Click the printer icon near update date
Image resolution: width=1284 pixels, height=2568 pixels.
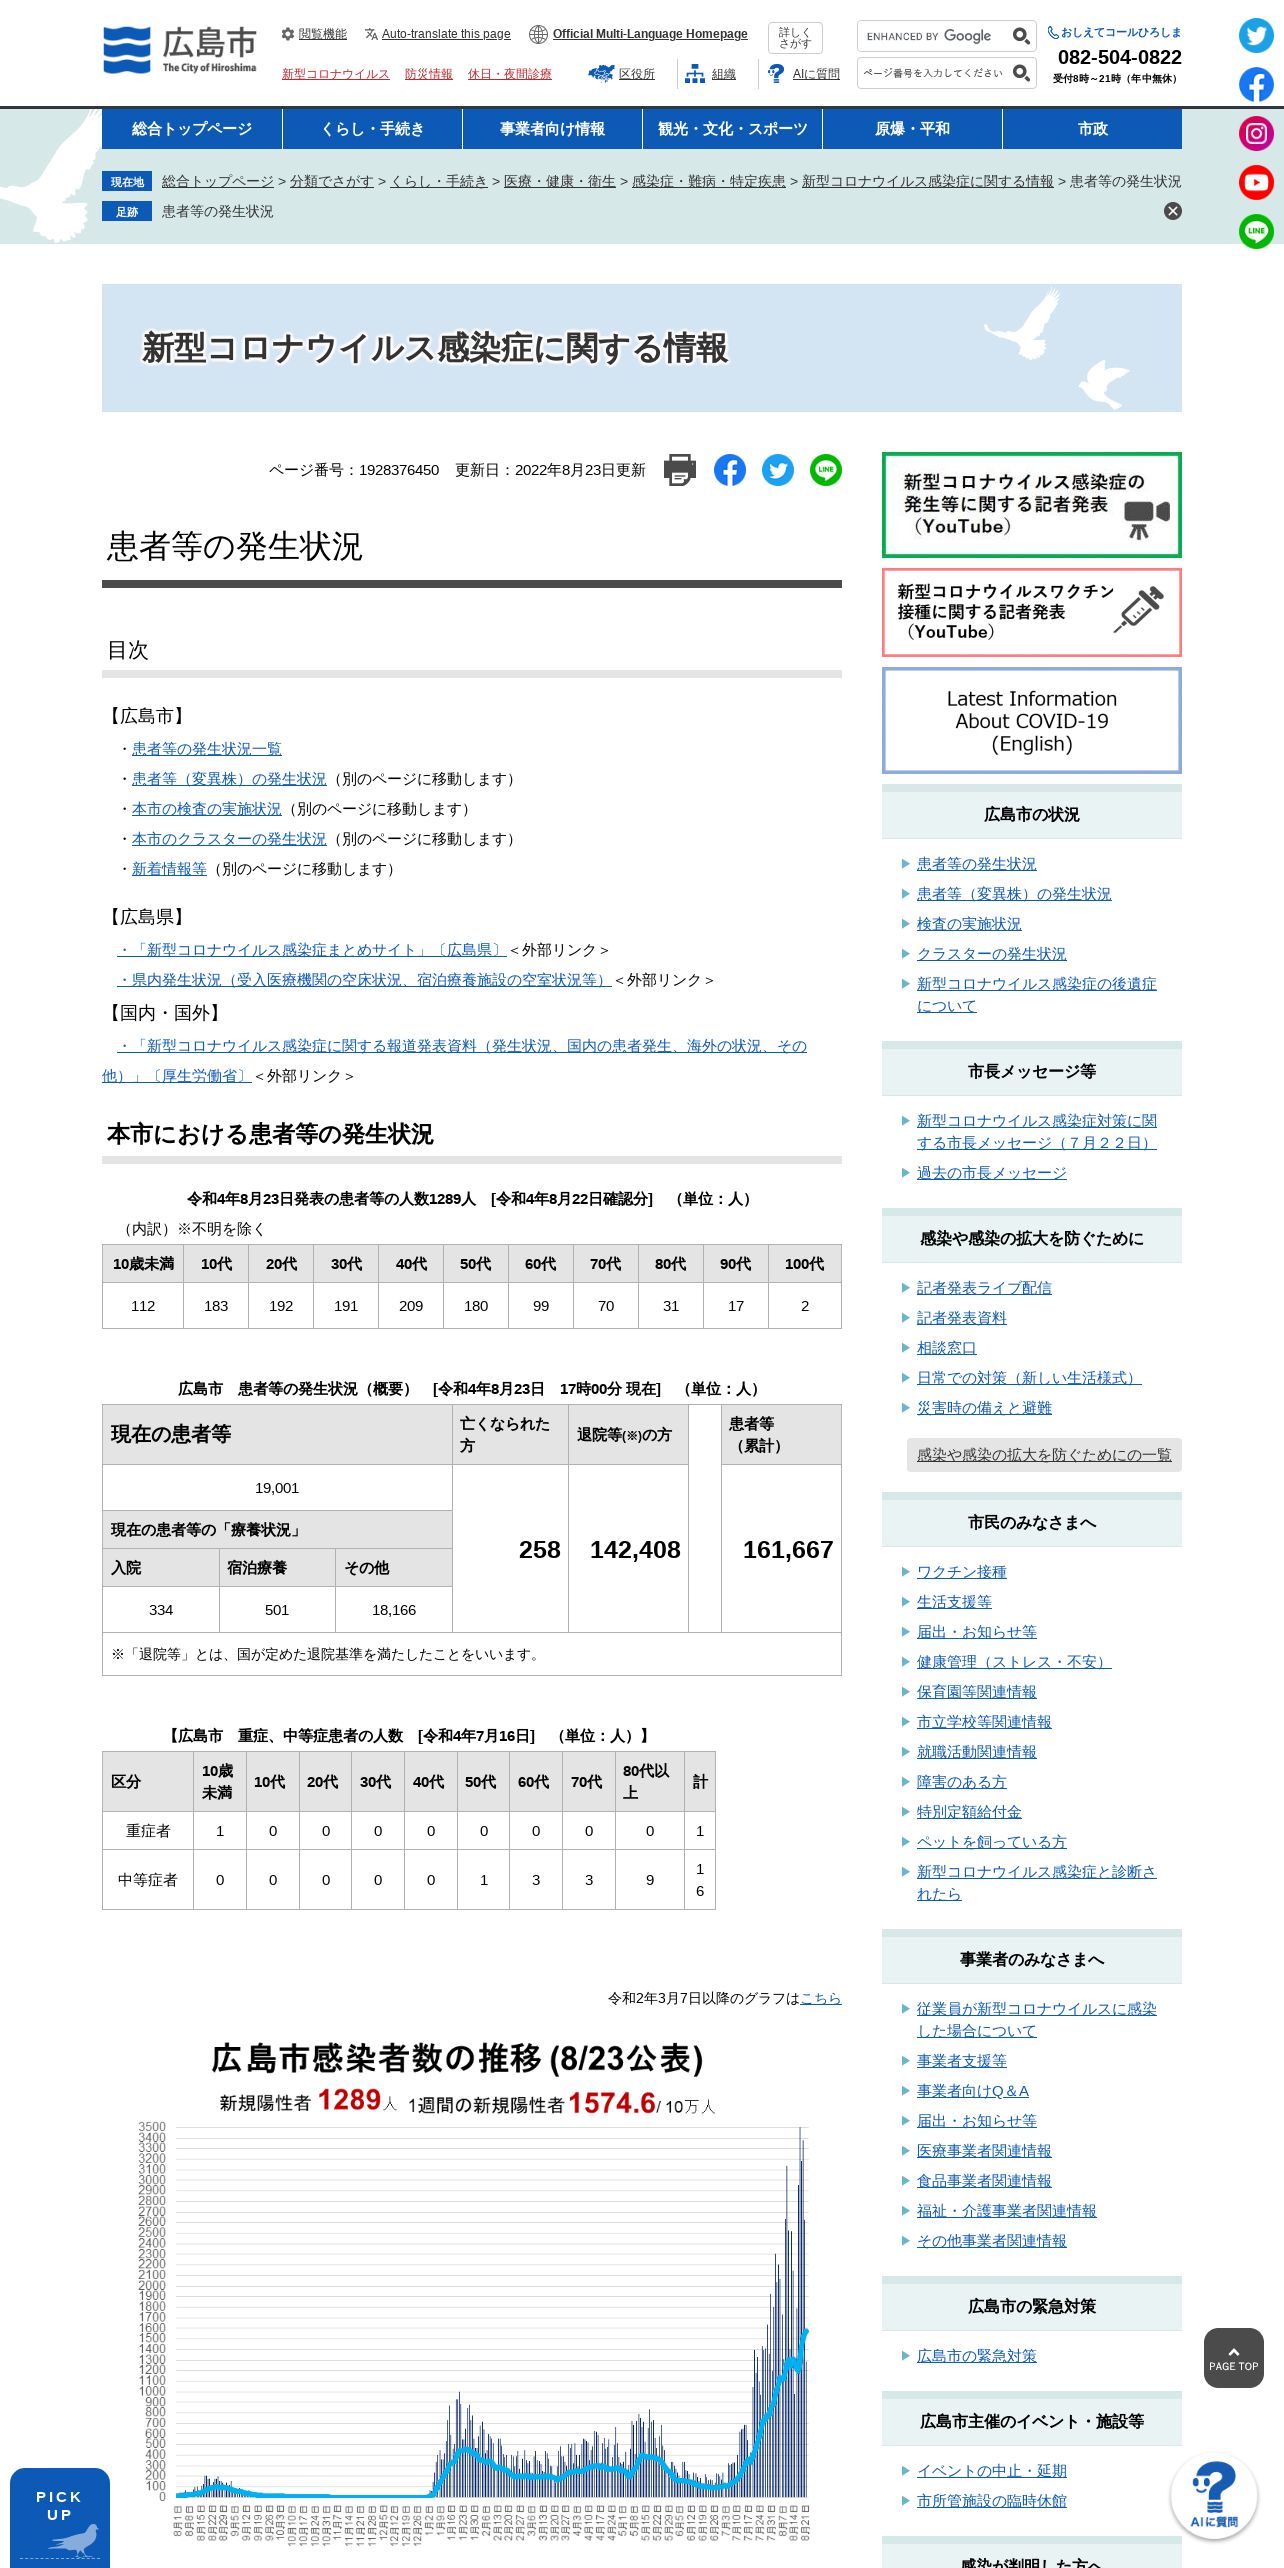pyautogui.click(x=680, y=470)
